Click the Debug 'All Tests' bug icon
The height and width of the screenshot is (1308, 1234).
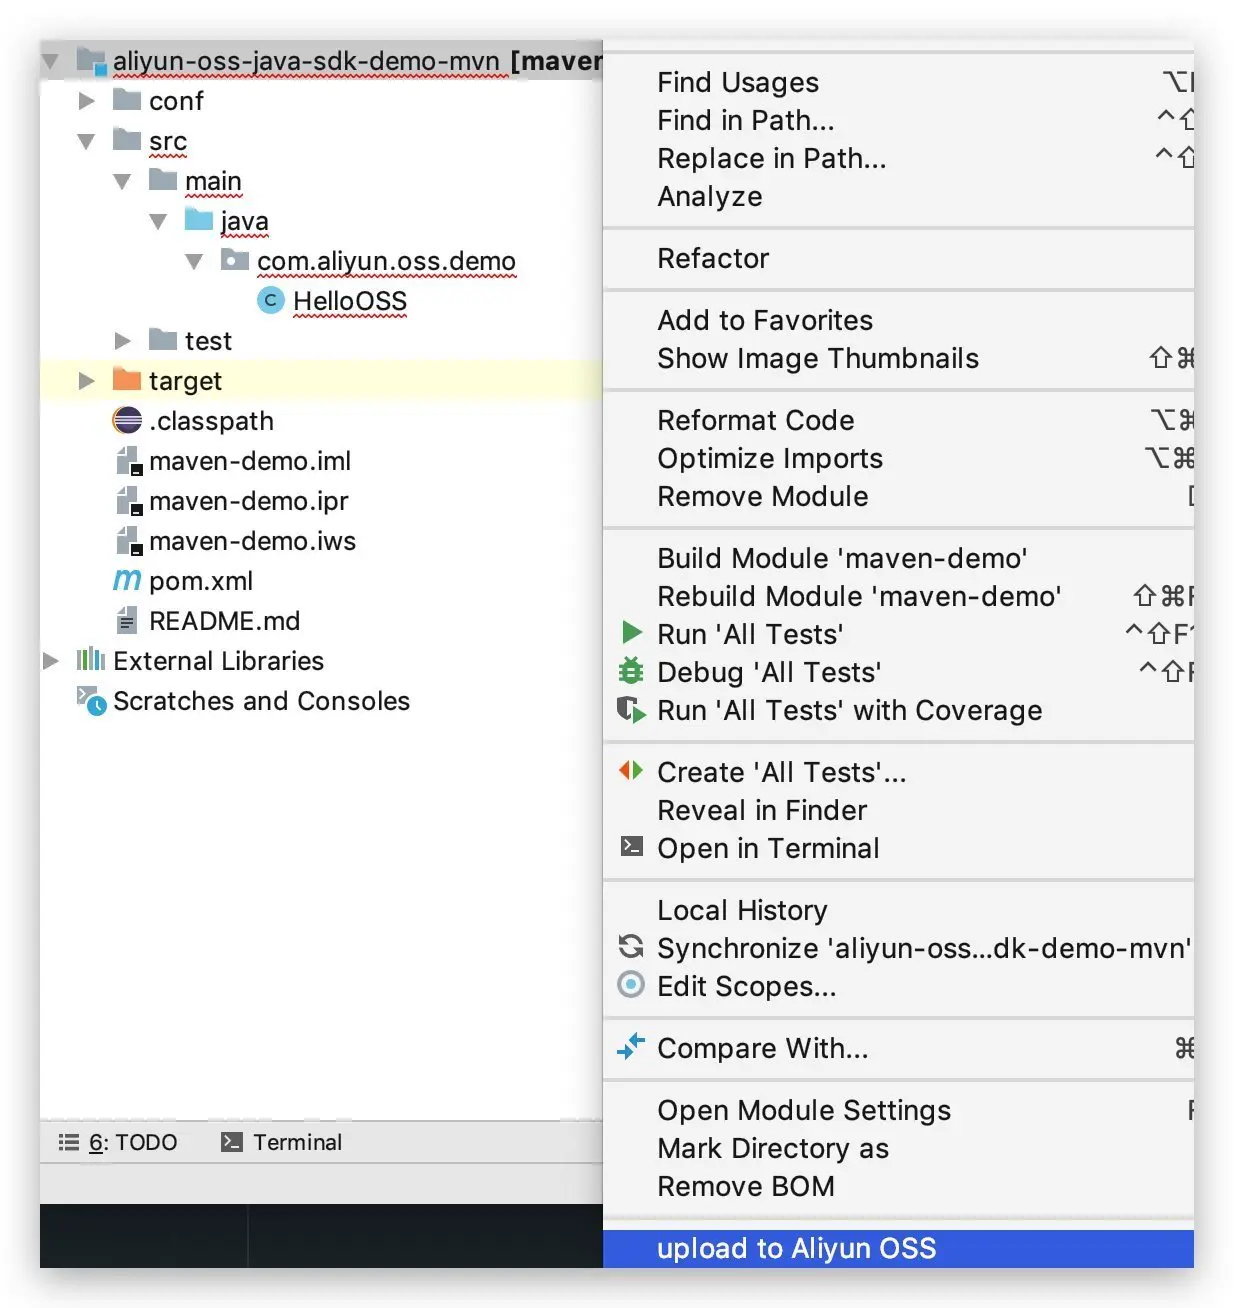coord(631,671)
